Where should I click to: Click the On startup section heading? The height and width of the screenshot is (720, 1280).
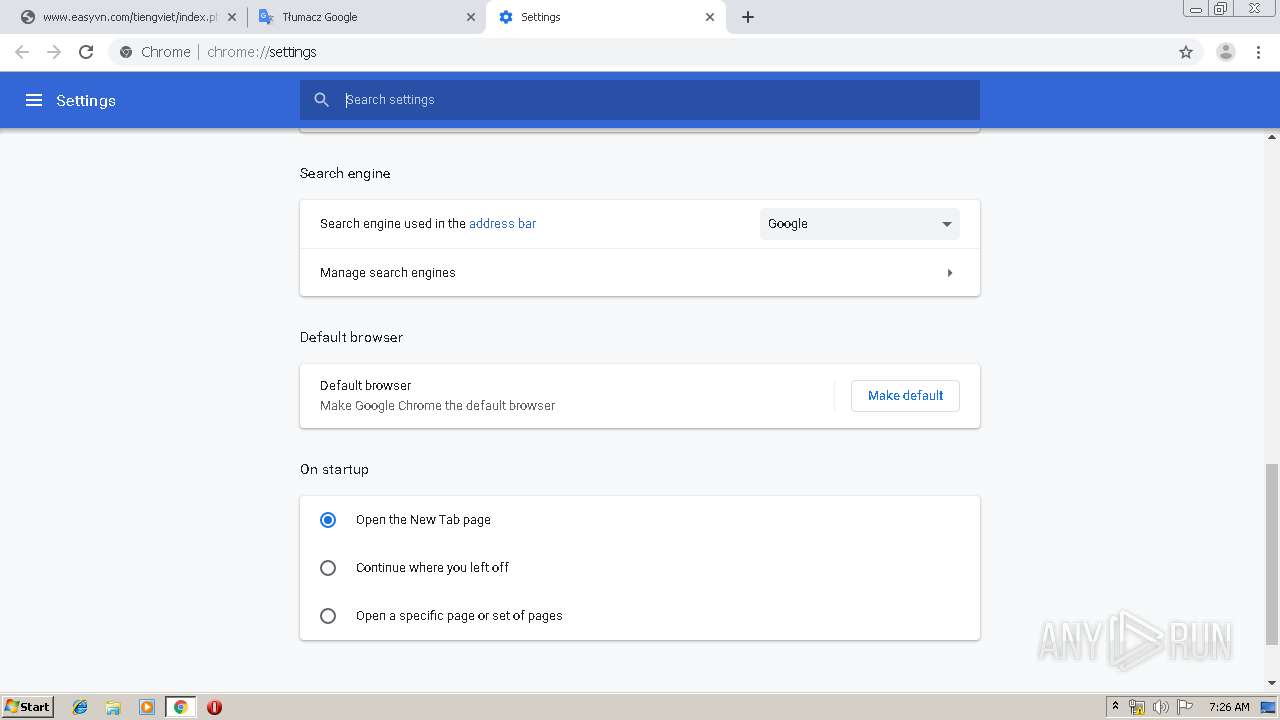tap(334, 469)
